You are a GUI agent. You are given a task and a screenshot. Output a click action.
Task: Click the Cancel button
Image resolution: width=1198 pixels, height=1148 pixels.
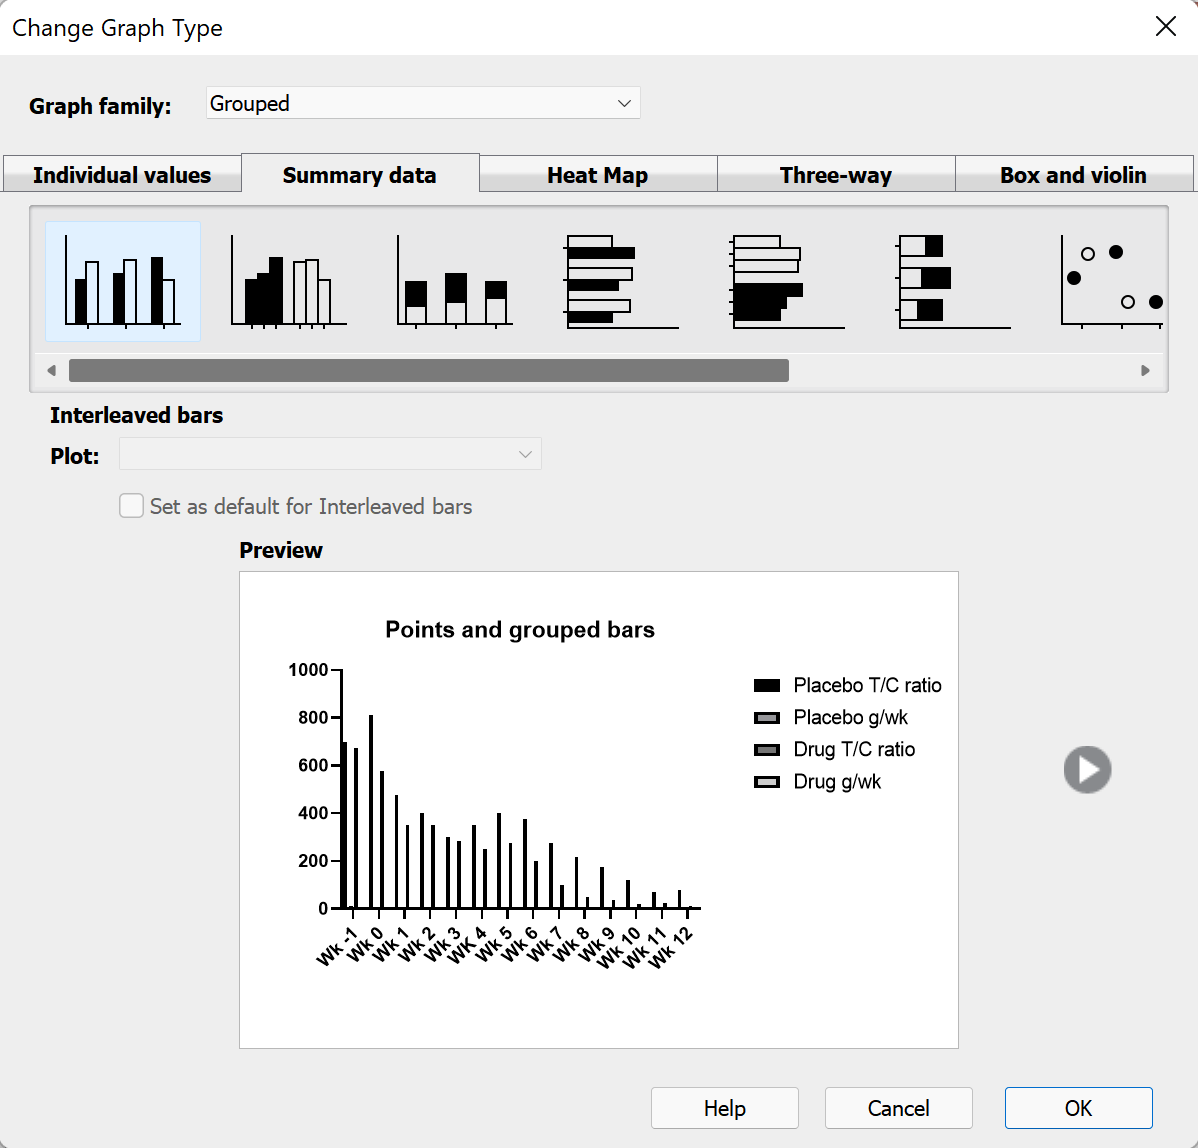point(898,1108)
